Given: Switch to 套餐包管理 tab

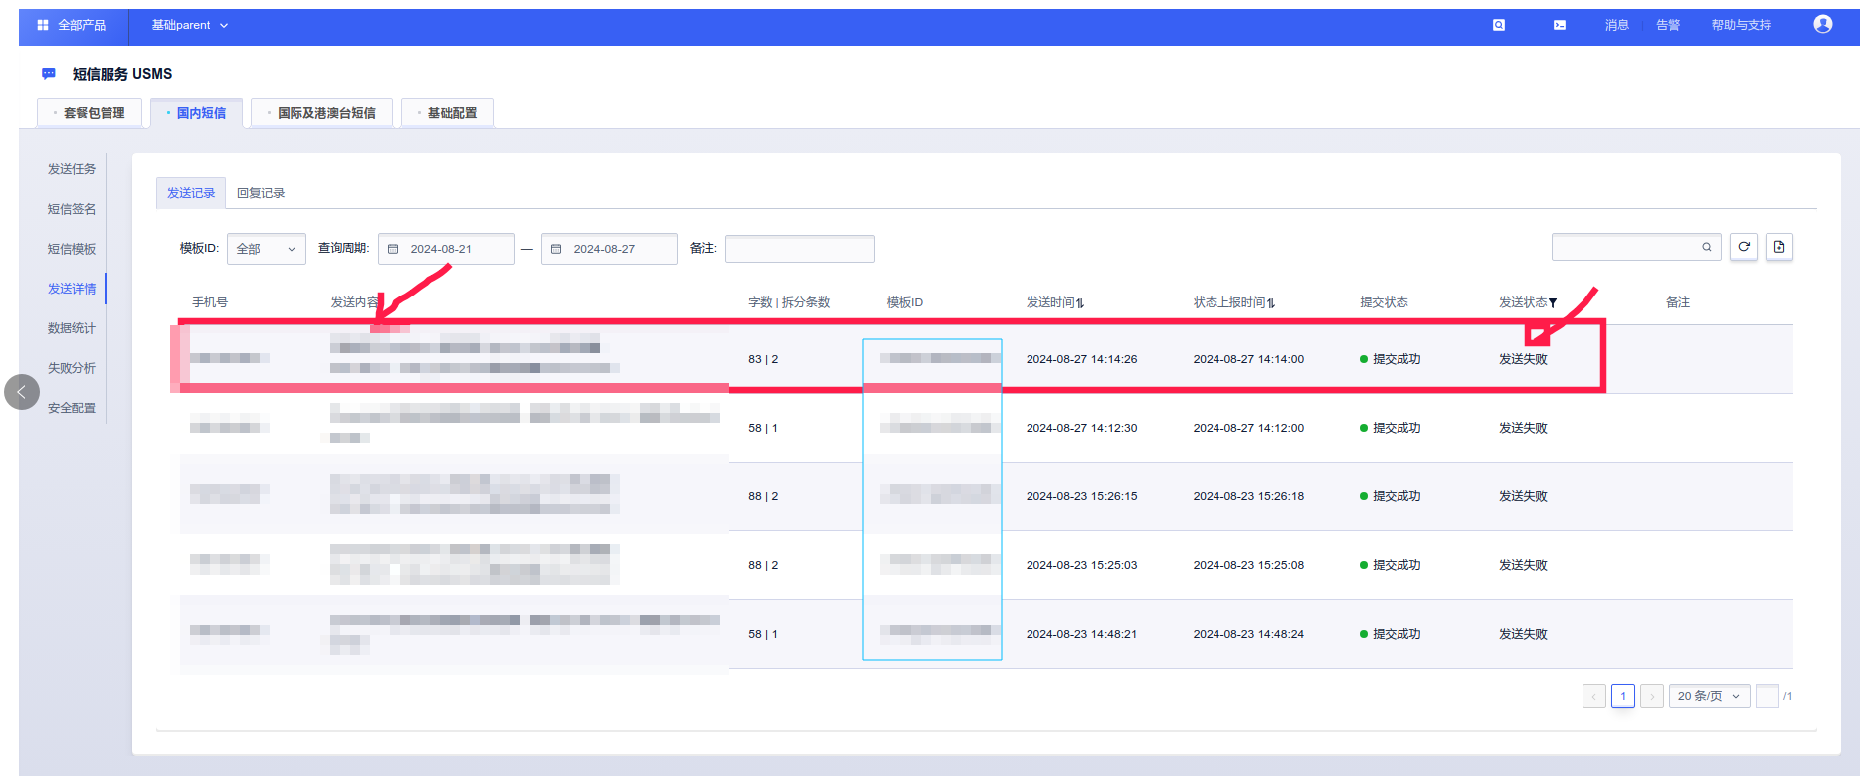Looking at the screenshot, I should (x=89, y=113).
